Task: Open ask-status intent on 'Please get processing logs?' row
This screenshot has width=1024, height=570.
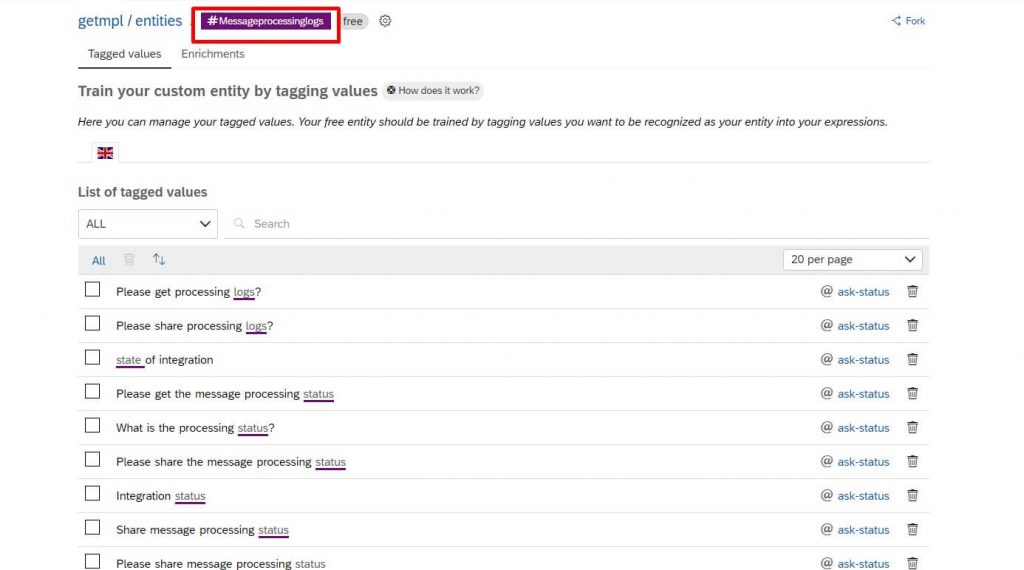Action: (863, 292)
